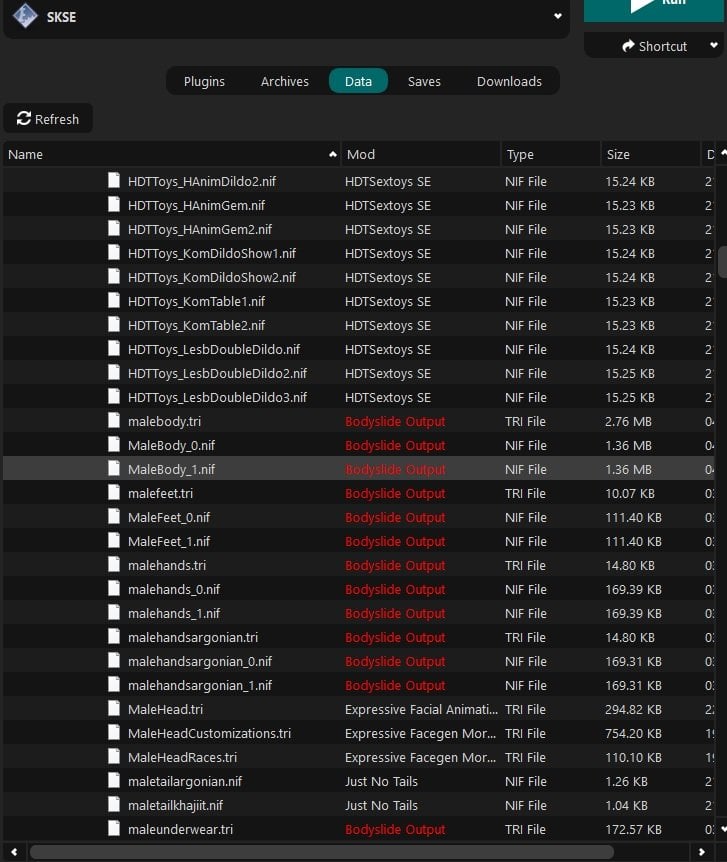Screen dimensions: 727x862
Task: Click the file icon of malehands_1.nif
Action: tap(114, 612)
